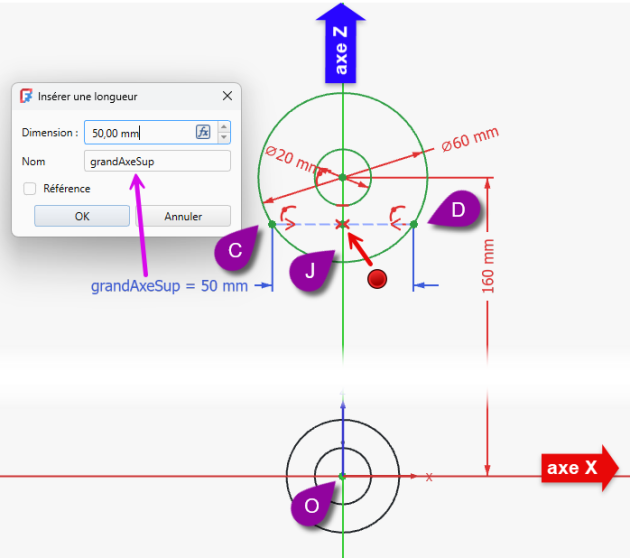Close the Insérer une longueur dialog

point(226,97)
